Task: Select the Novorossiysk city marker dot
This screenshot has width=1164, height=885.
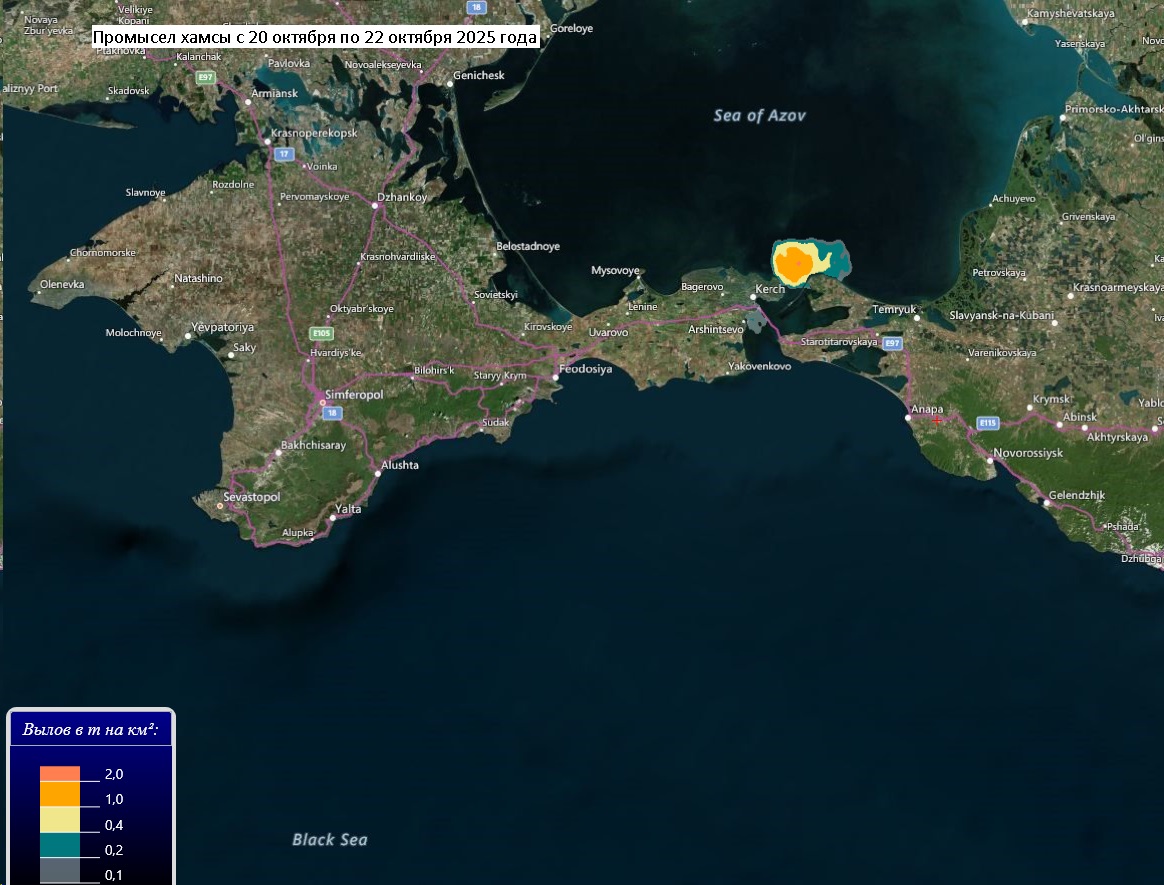Action: coord(991,461)
